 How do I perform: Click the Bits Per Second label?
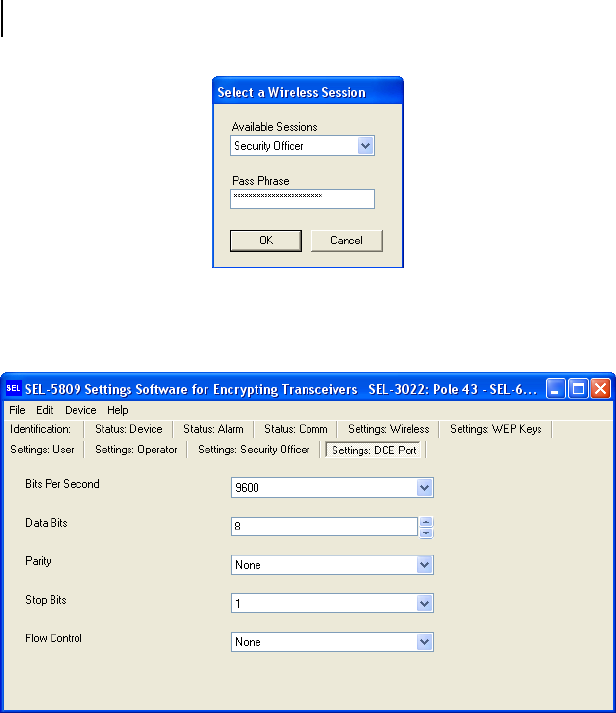coord(62,484)
